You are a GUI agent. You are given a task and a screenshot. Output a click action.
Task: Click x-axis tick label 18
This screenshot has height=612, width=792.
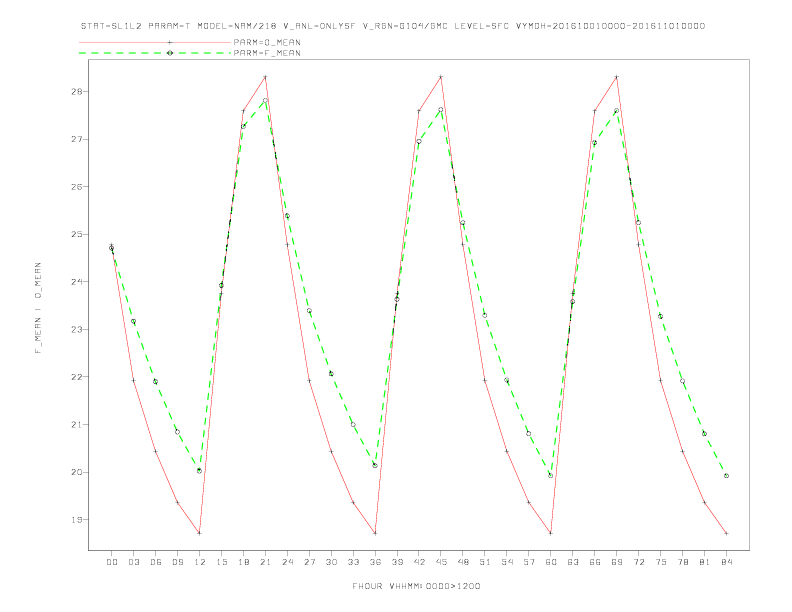tap(243, 562)
